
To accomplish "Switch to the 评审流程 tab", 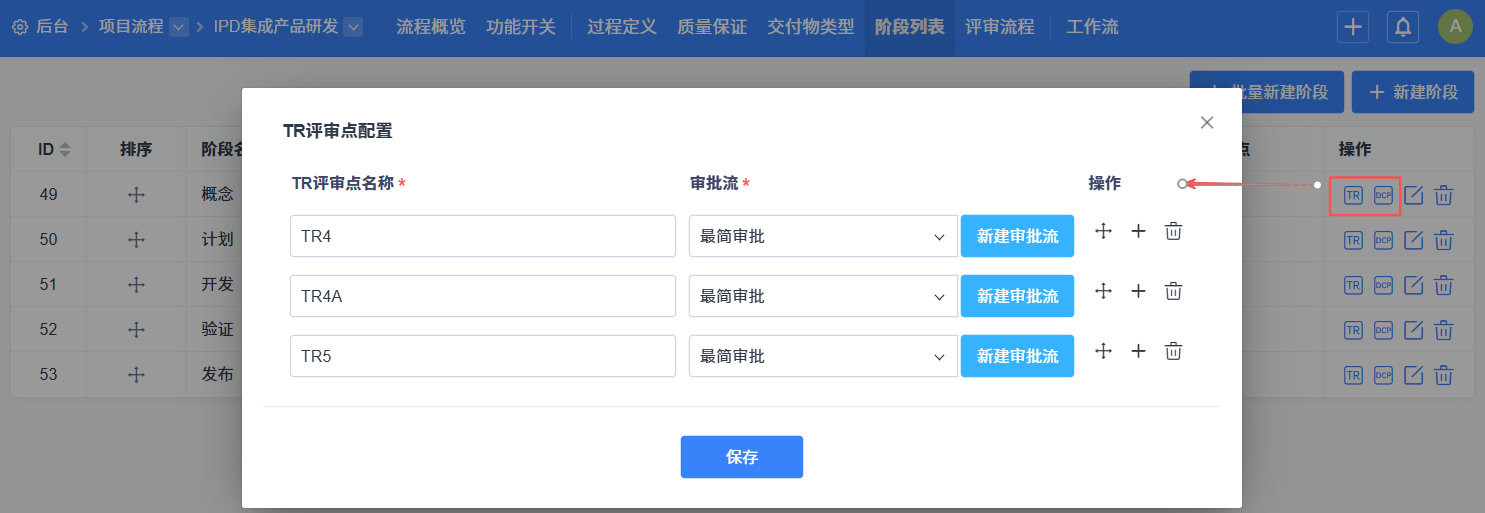I will [x=1000, y=27].
